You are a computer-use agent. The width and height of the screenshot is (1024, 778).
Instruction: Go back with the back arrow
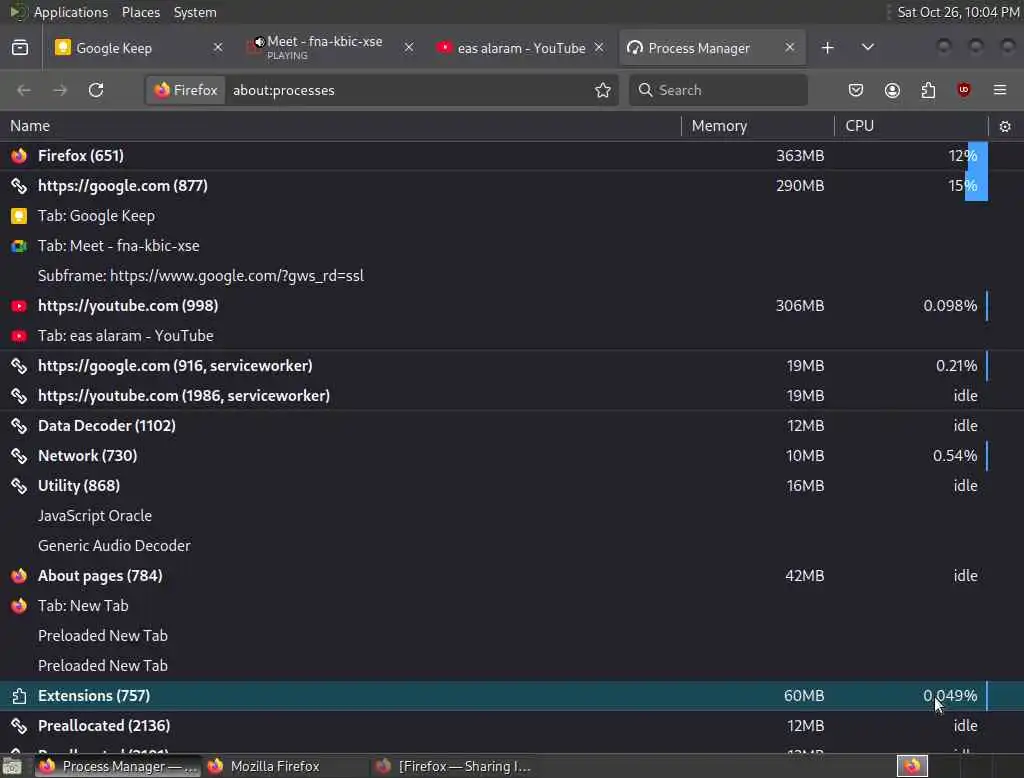24,90
